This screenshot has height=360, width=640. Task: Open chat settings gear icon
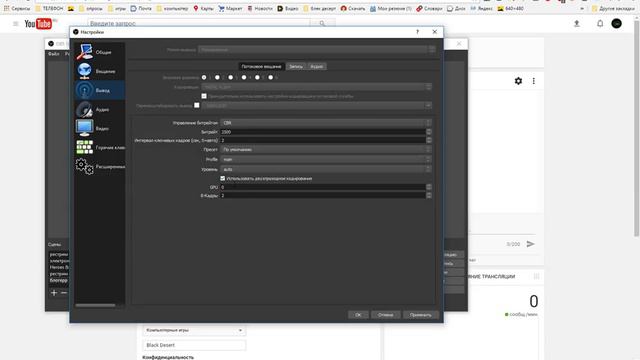(518, 81)
